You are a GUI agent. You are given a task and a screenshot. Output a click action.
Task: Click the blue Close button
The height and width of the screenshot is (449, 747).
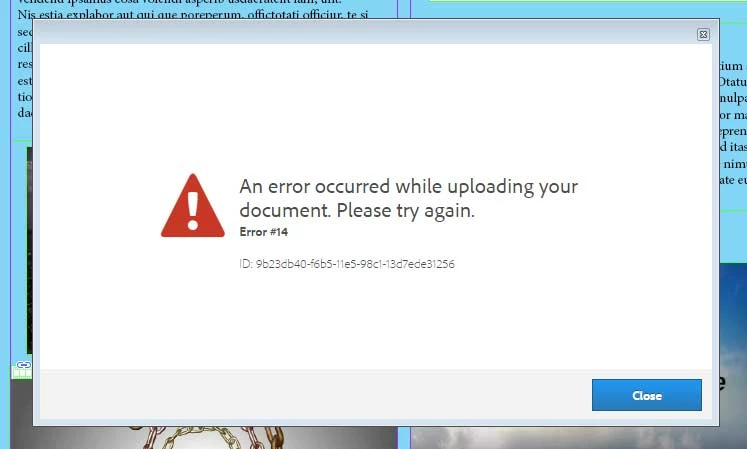(646, 395)
